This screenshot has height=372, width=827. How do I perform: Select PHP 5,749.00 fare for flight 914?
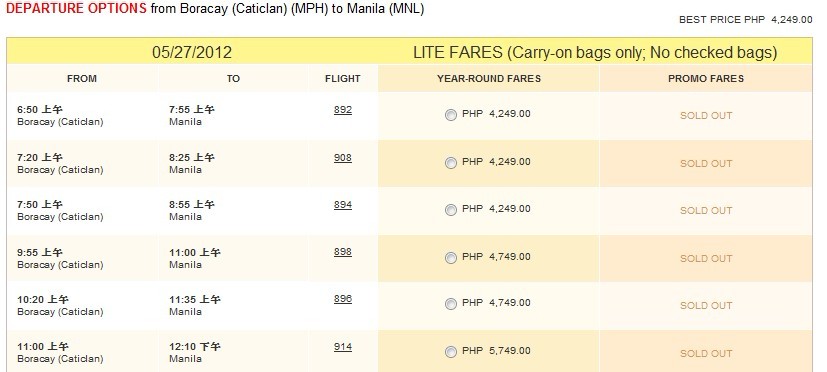450,352
